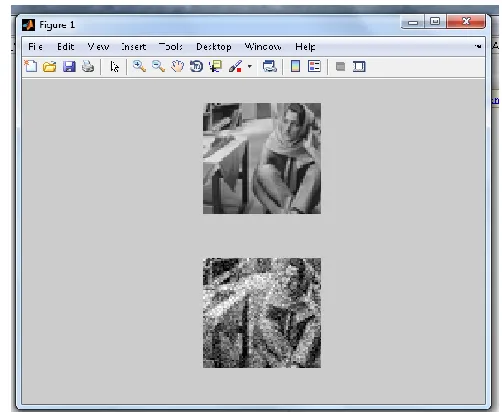Minimize the Figure 1 window
The height and width of the screenshot is (412, 502).
[413, 22]
